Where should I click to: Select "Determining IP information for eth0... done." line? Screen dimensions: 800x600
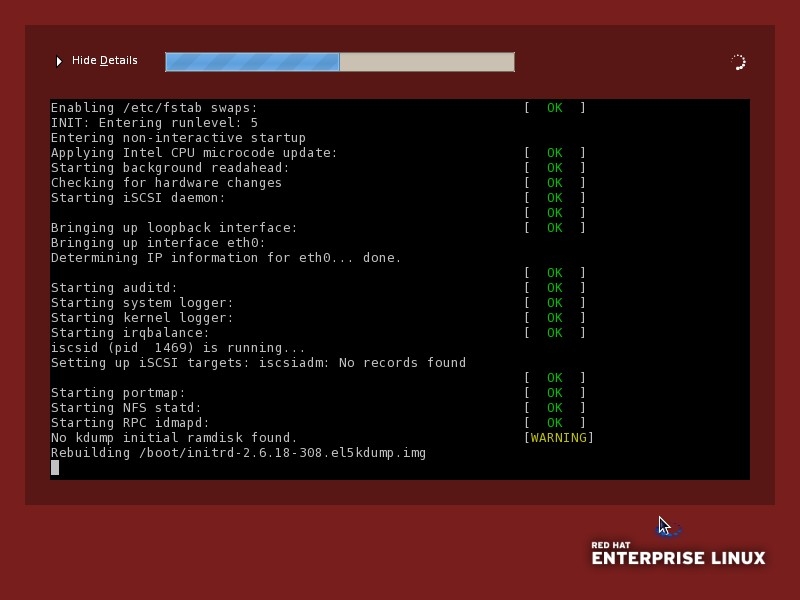[226, 258]
